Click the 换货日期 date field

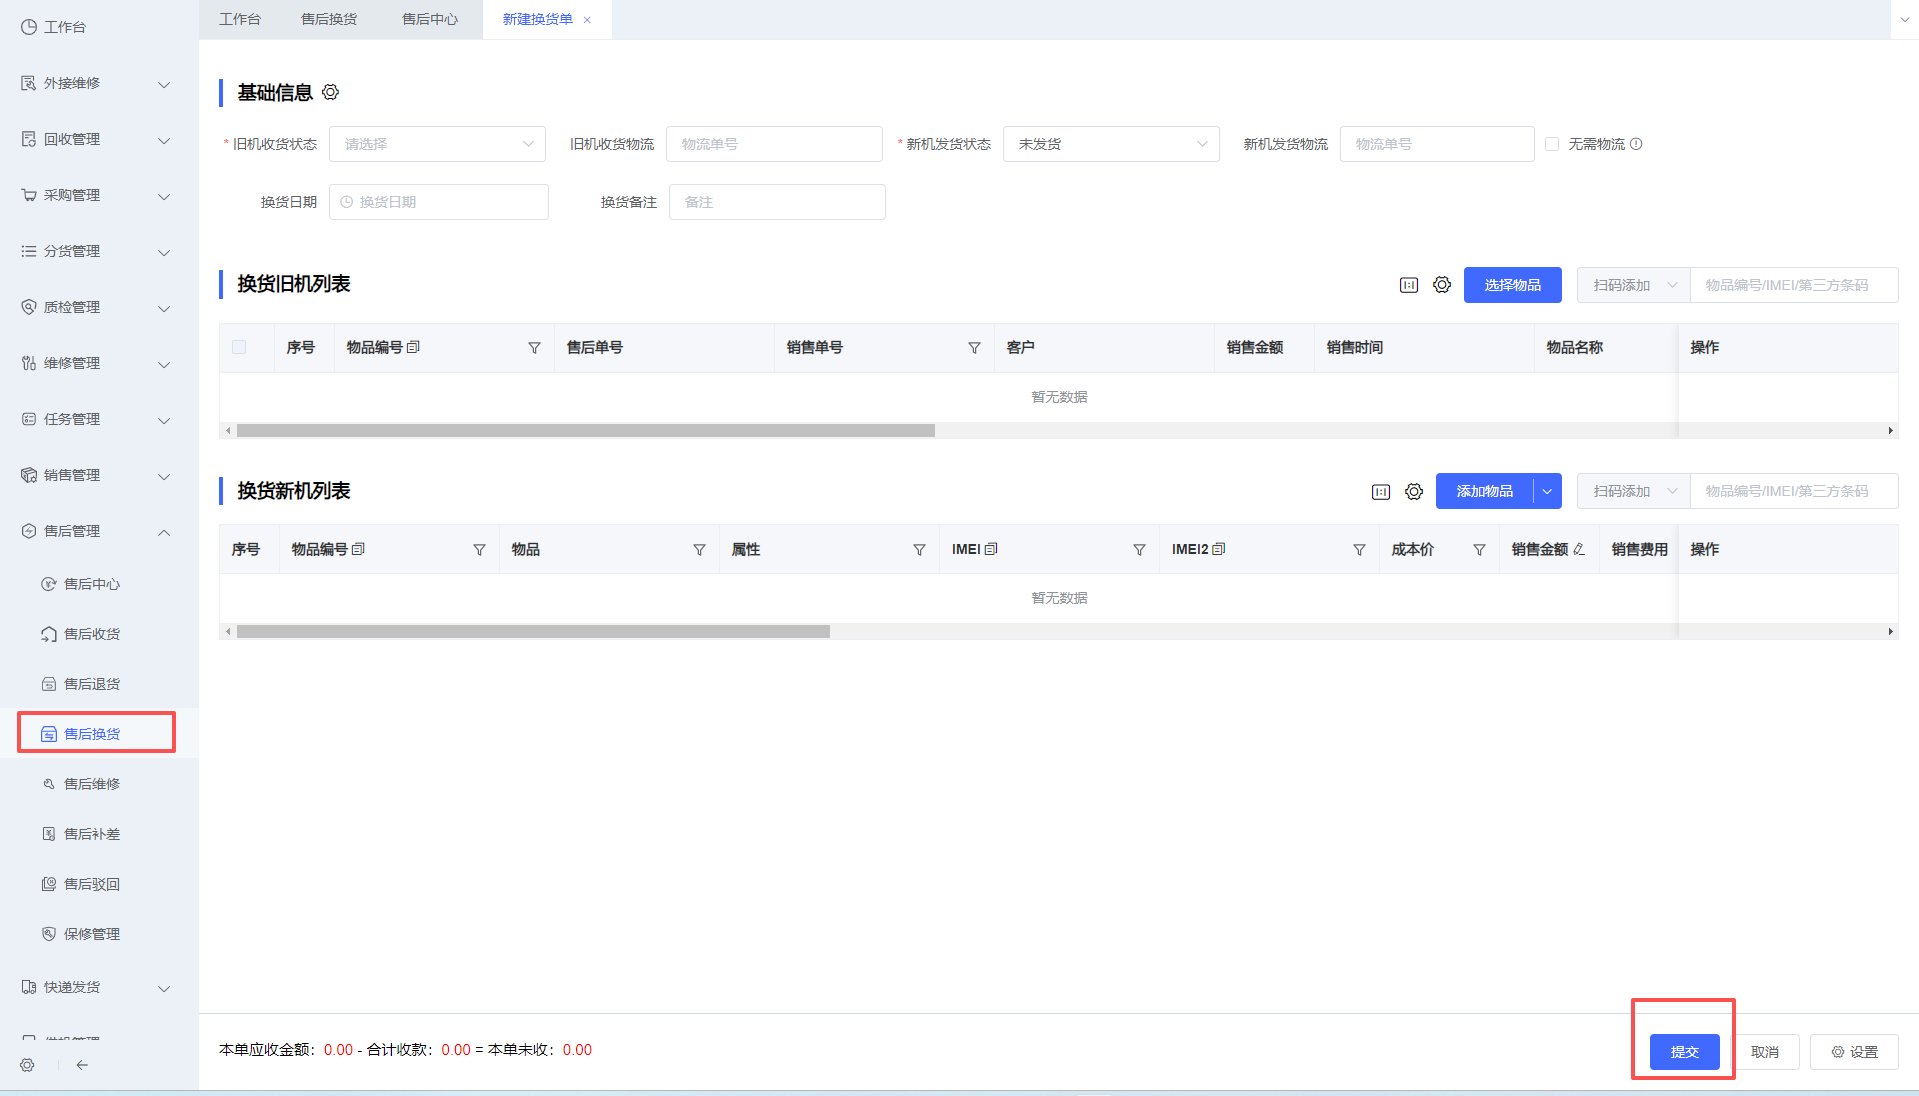point(438,202)
